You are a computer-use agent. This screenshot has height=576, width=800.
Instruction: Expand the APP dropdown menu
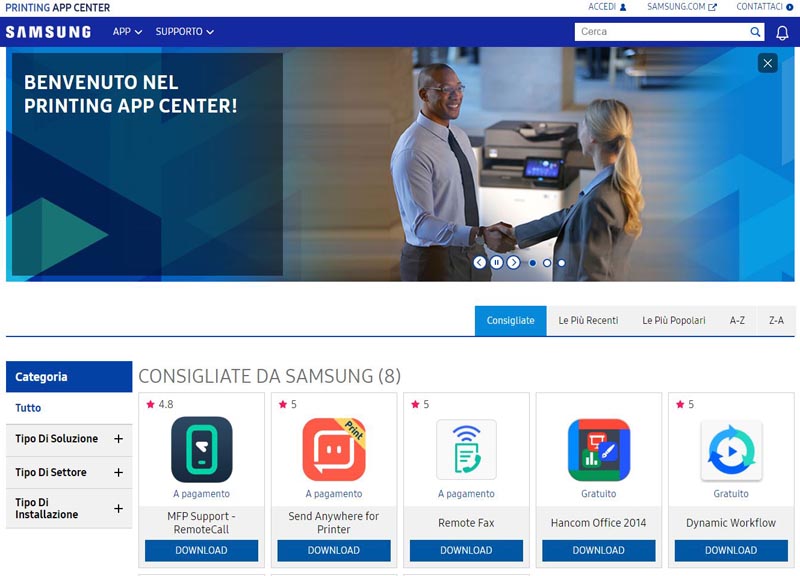coord(127,32)
